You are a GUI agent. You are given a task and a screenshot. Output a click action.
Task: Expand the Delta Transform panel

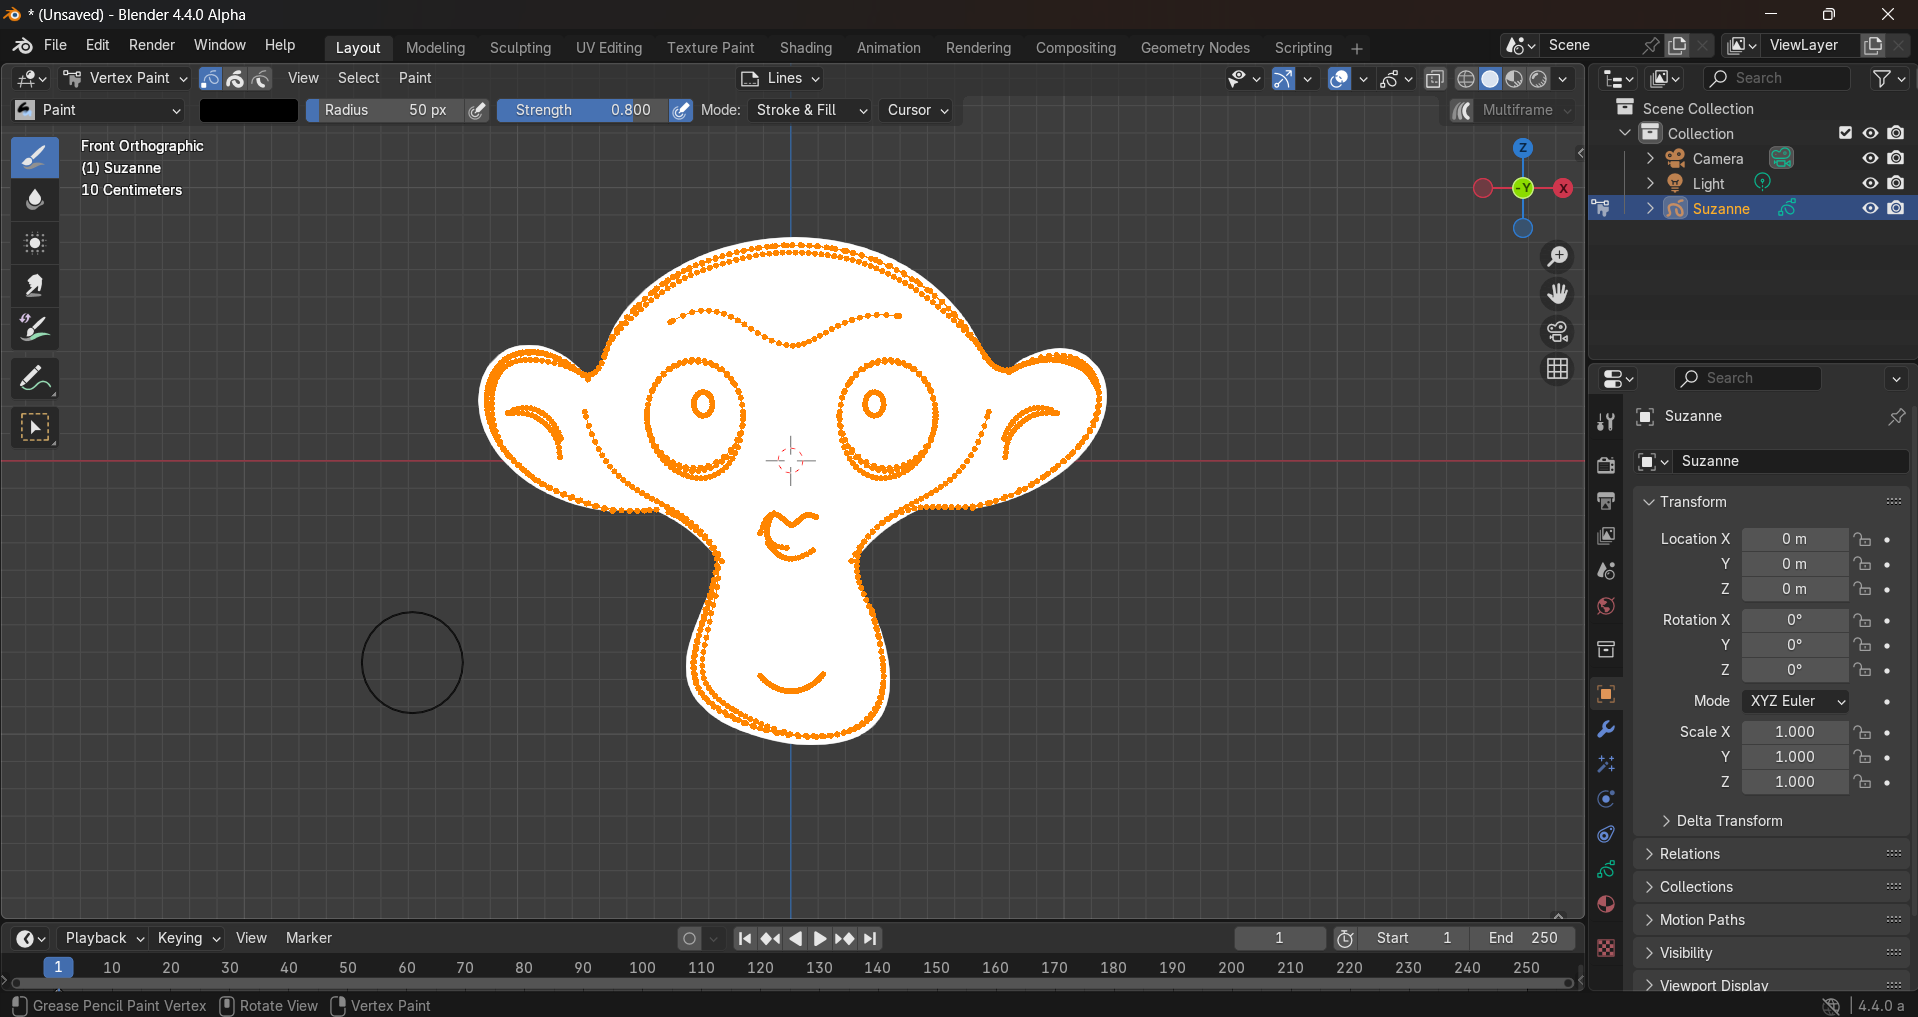click(x=1729, y=821)
